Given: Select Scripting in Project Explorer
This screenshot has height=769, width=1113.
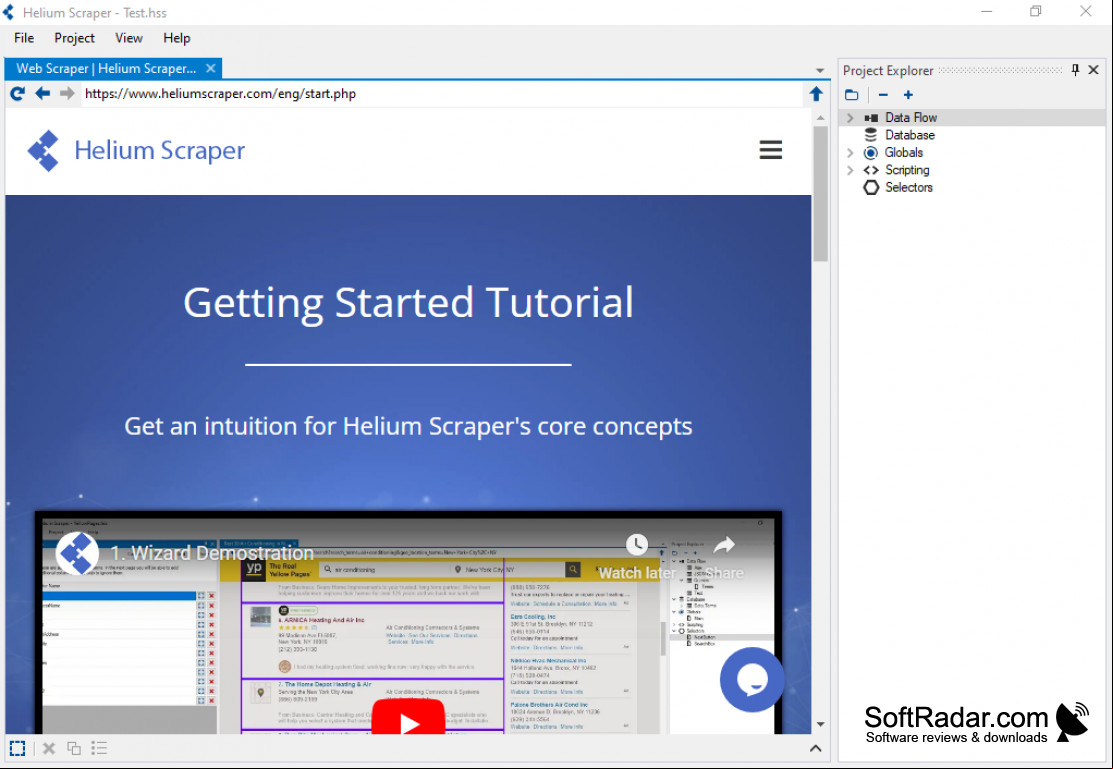Looking at the screenshot, I should [x=906, y=170].
